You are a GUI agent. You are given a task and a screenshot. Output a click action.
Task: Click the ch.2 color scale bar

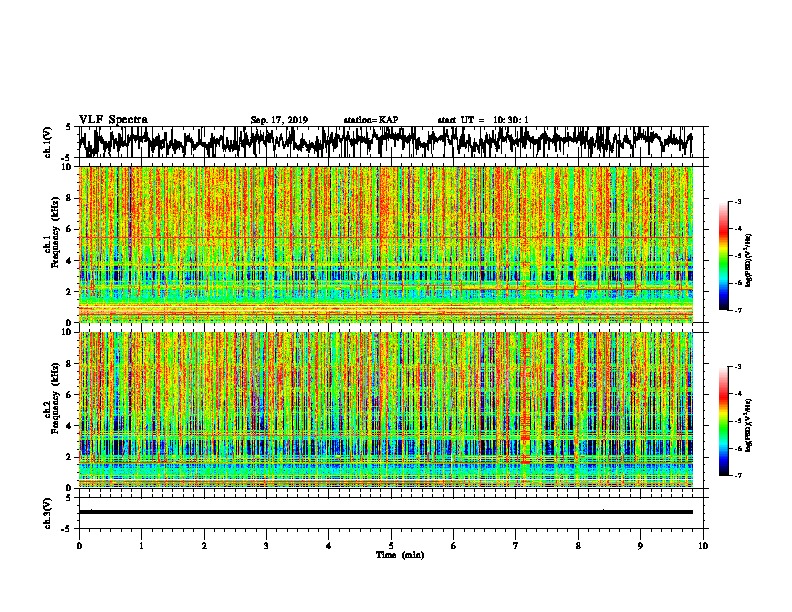(723, 421)
